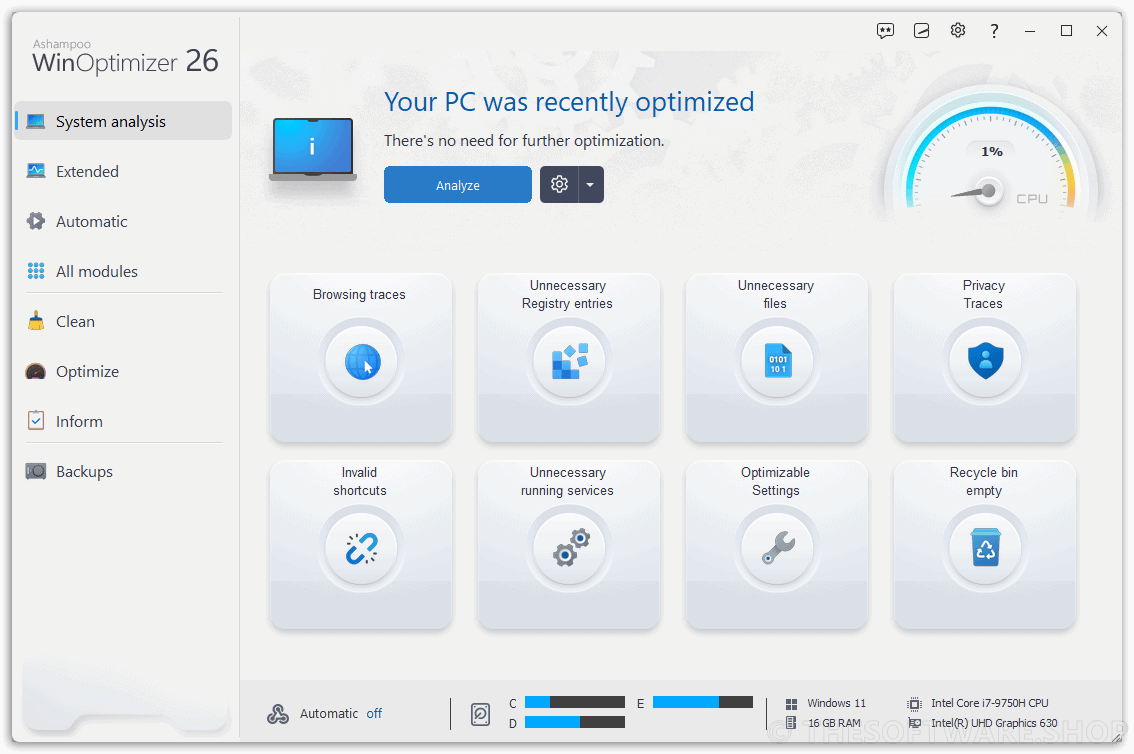Click the Windows 11 label
The width and height of the screenshot is (1134, 754).
tap(836, 703)
